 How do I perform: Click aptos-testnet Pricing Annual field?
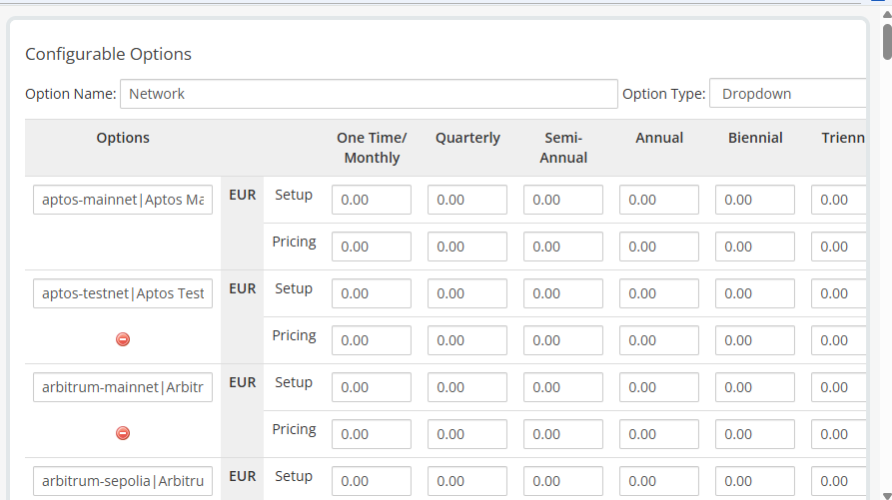659,341
